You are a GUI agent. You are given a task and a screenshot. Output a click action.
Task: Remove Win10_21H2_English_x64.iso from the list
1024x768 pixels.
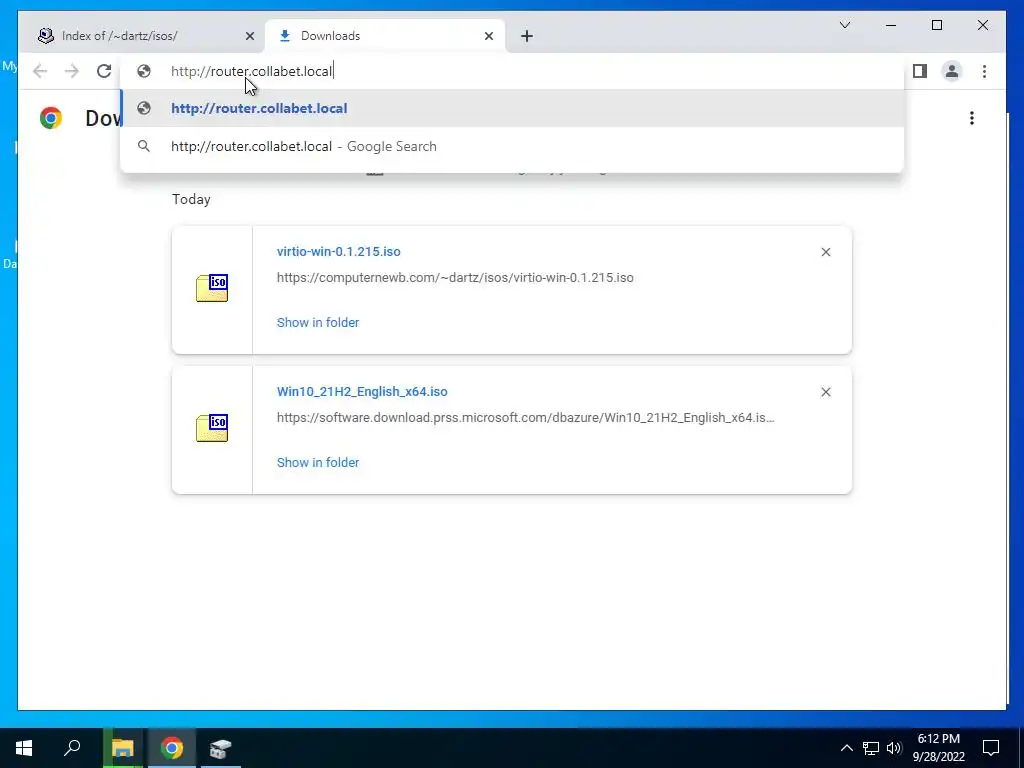click(825, 392)
